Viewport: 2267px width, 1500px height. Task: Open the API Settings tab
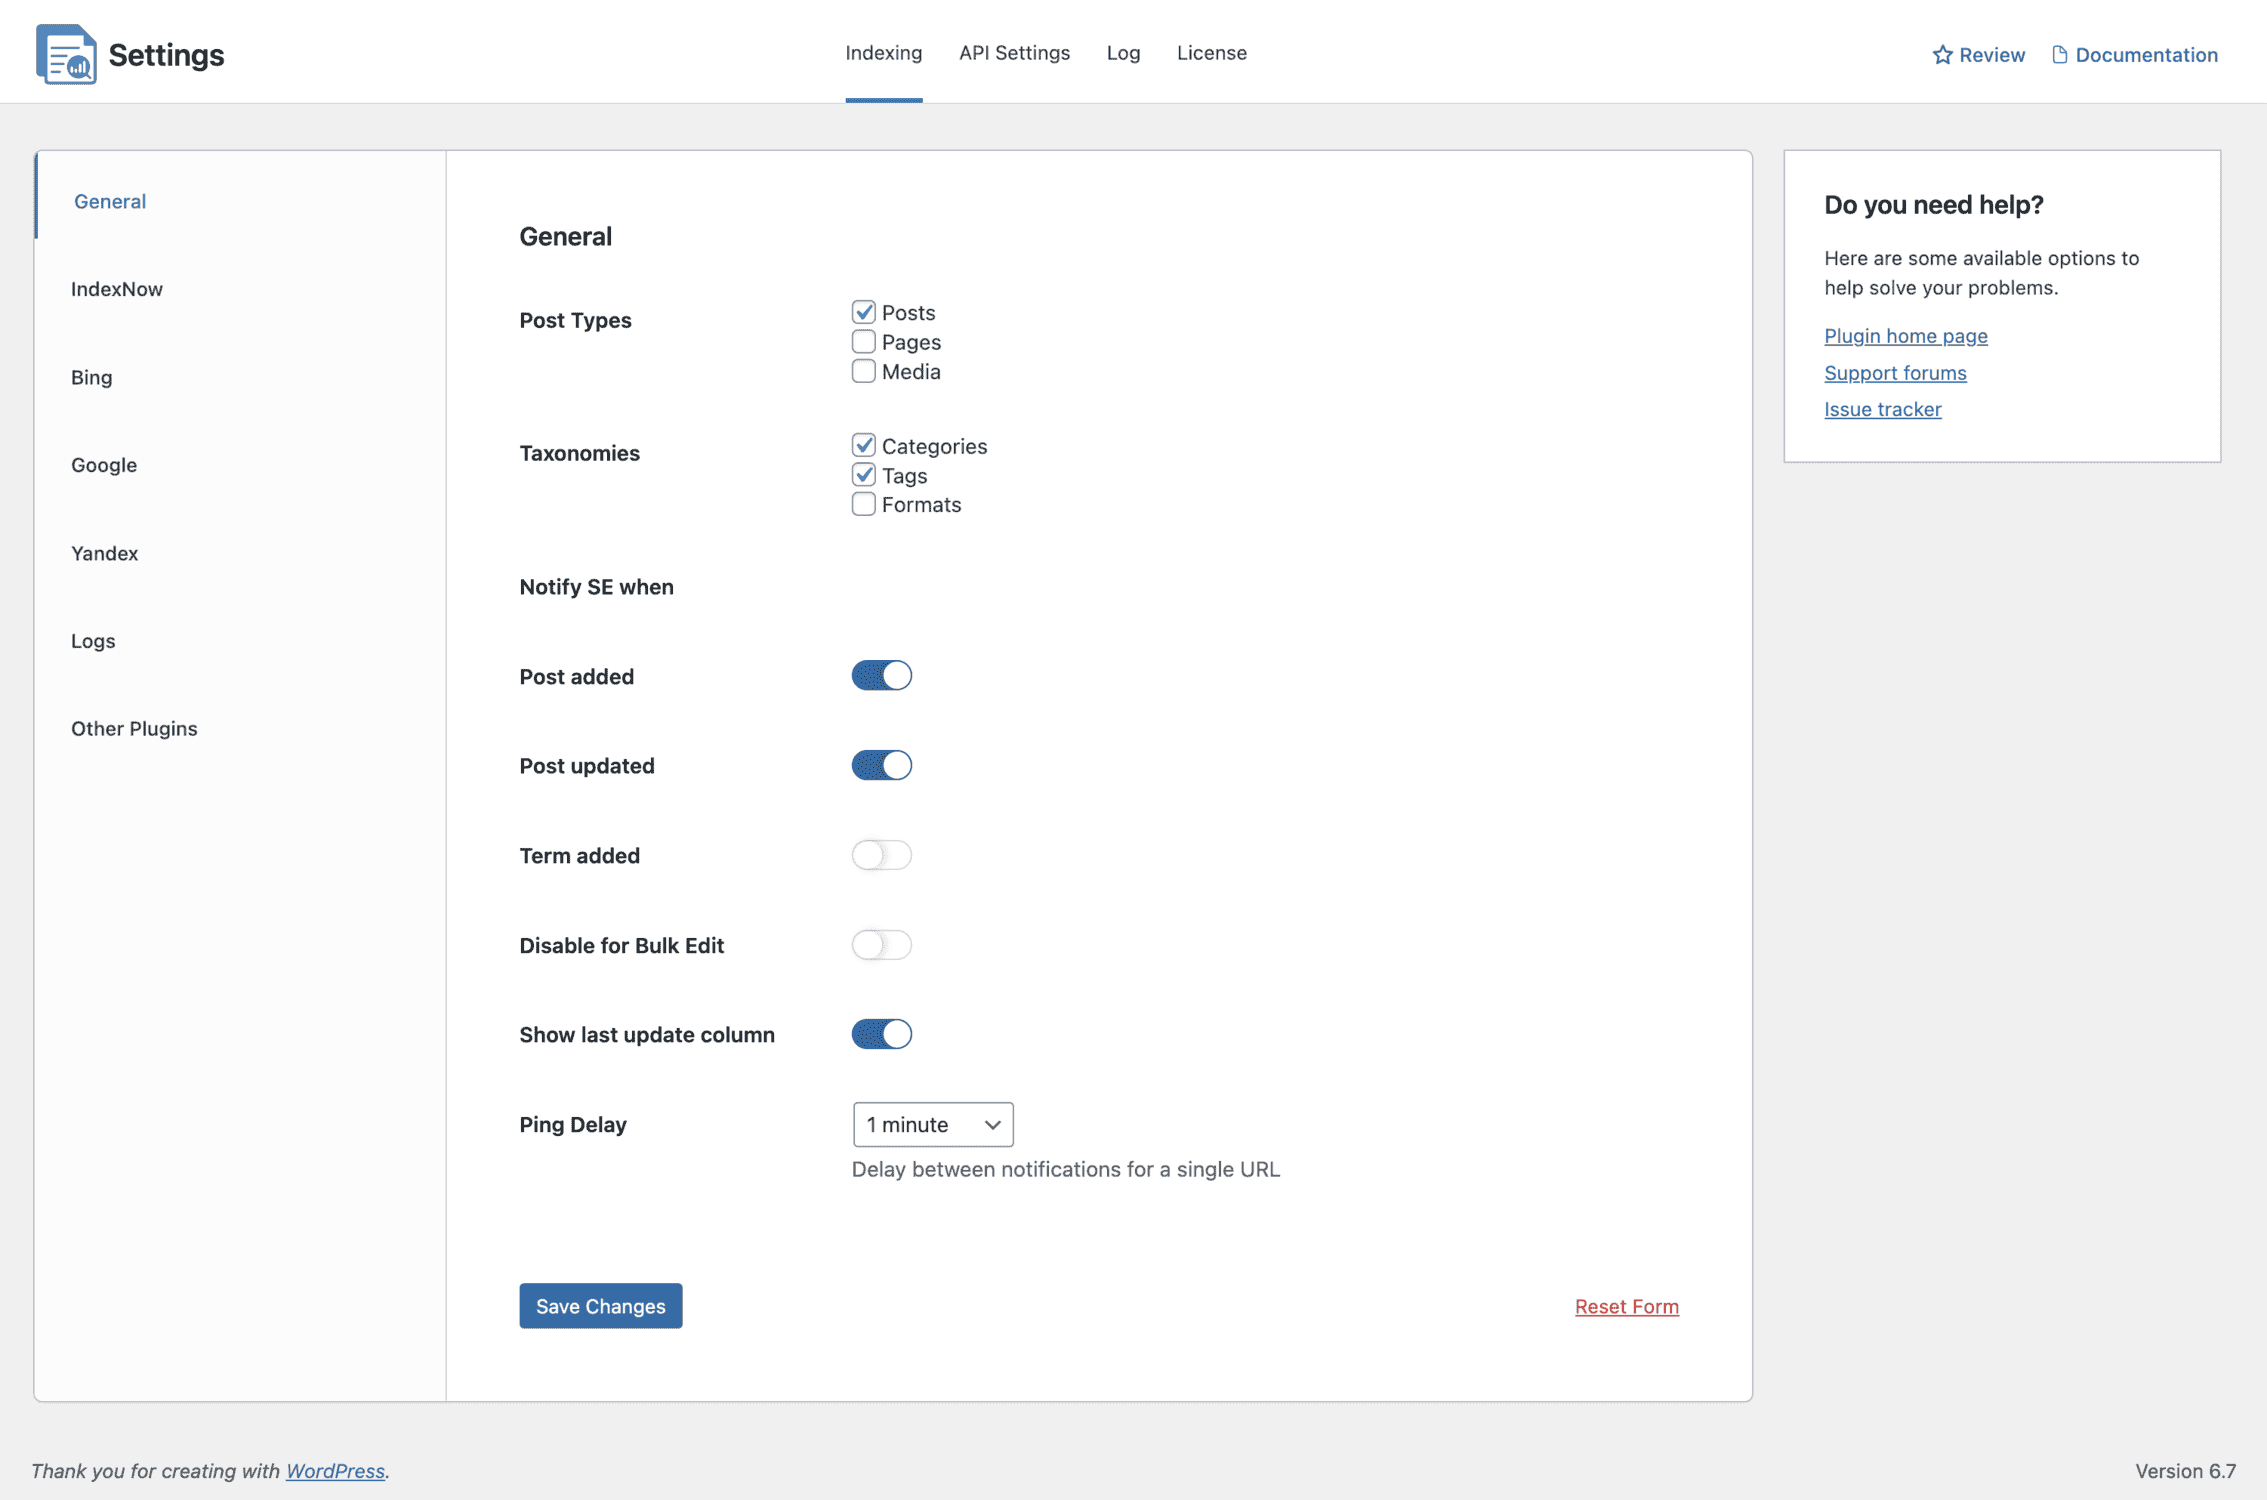pos(1013,50)
